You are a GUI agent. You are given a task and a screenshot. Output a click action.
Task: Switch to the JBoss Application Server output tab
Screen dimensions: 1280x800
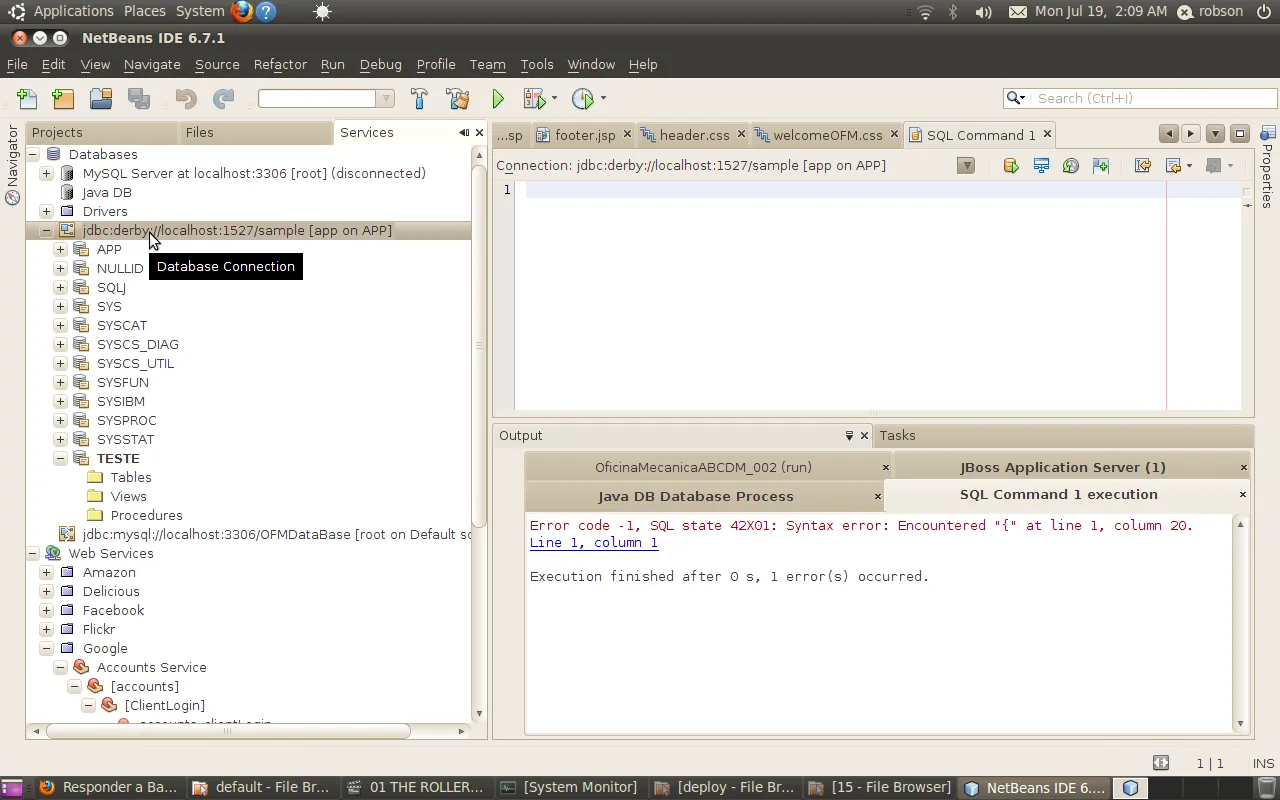click(x=1062, y=467)
